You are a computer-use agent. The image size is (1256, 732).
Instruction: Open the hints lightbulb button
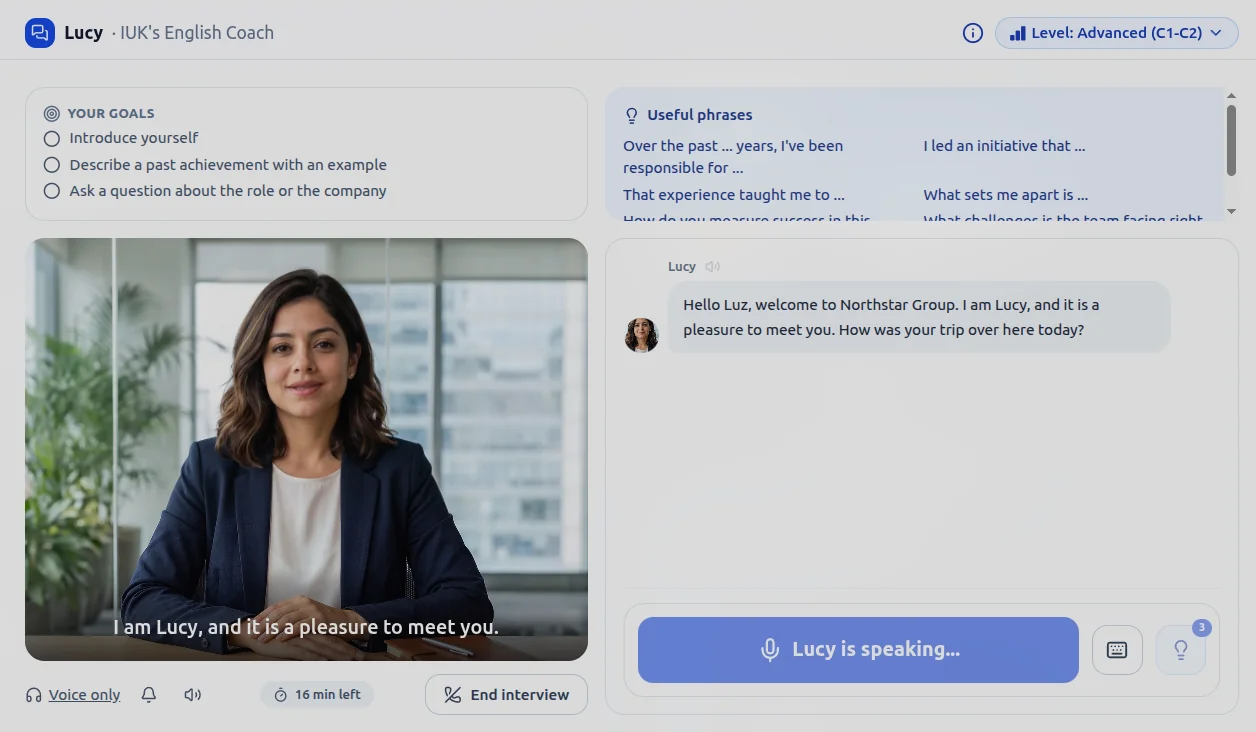(x=1181, y=650)
